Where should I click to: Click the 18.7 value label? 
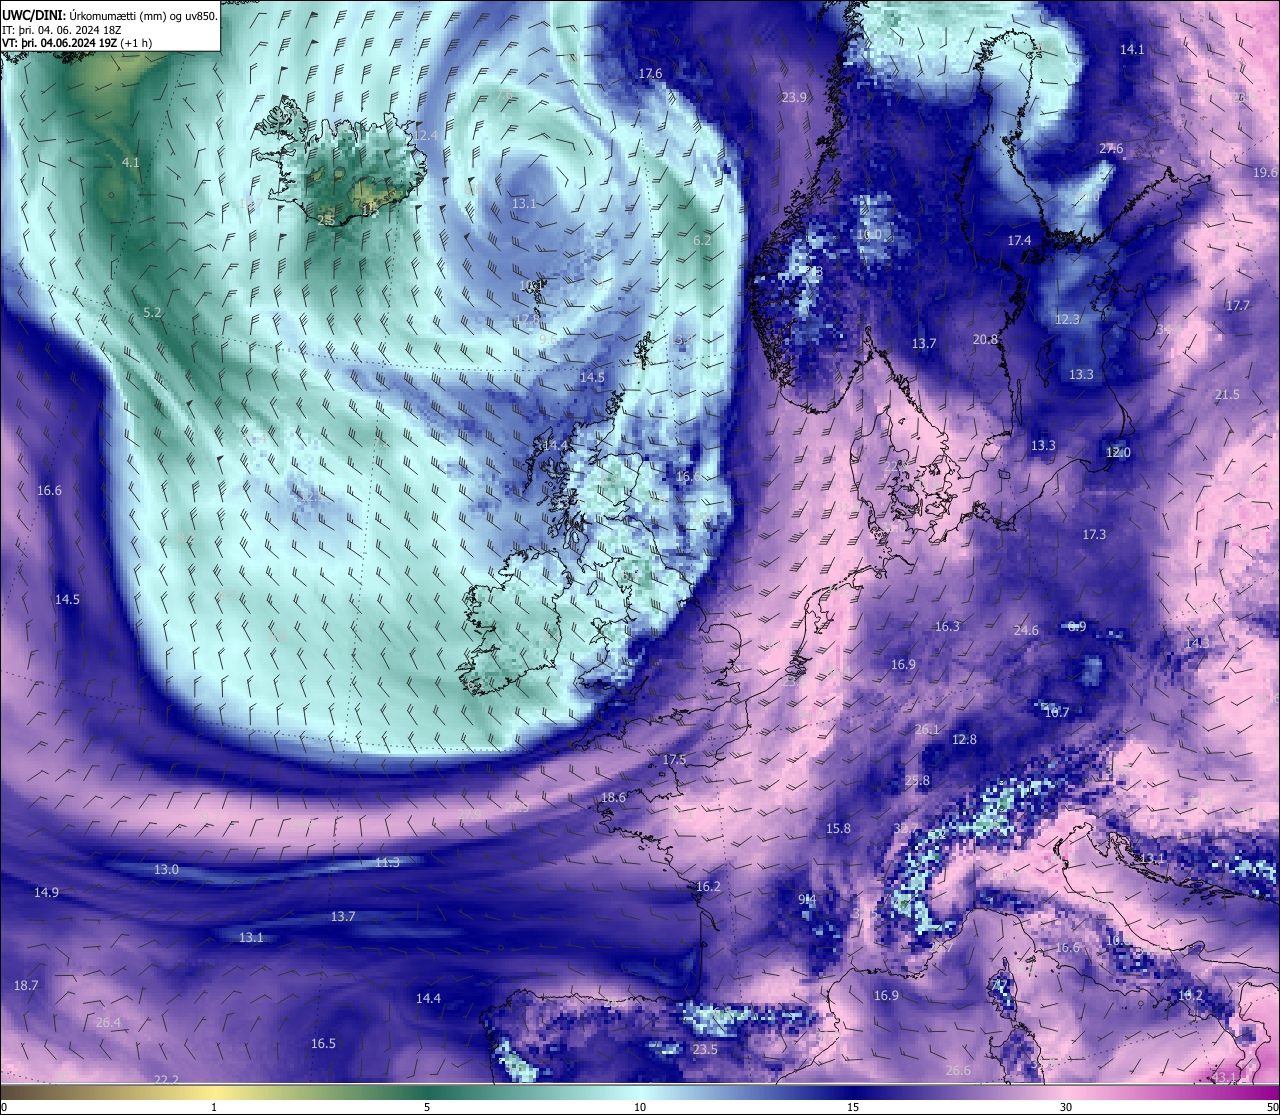[26, 985]
